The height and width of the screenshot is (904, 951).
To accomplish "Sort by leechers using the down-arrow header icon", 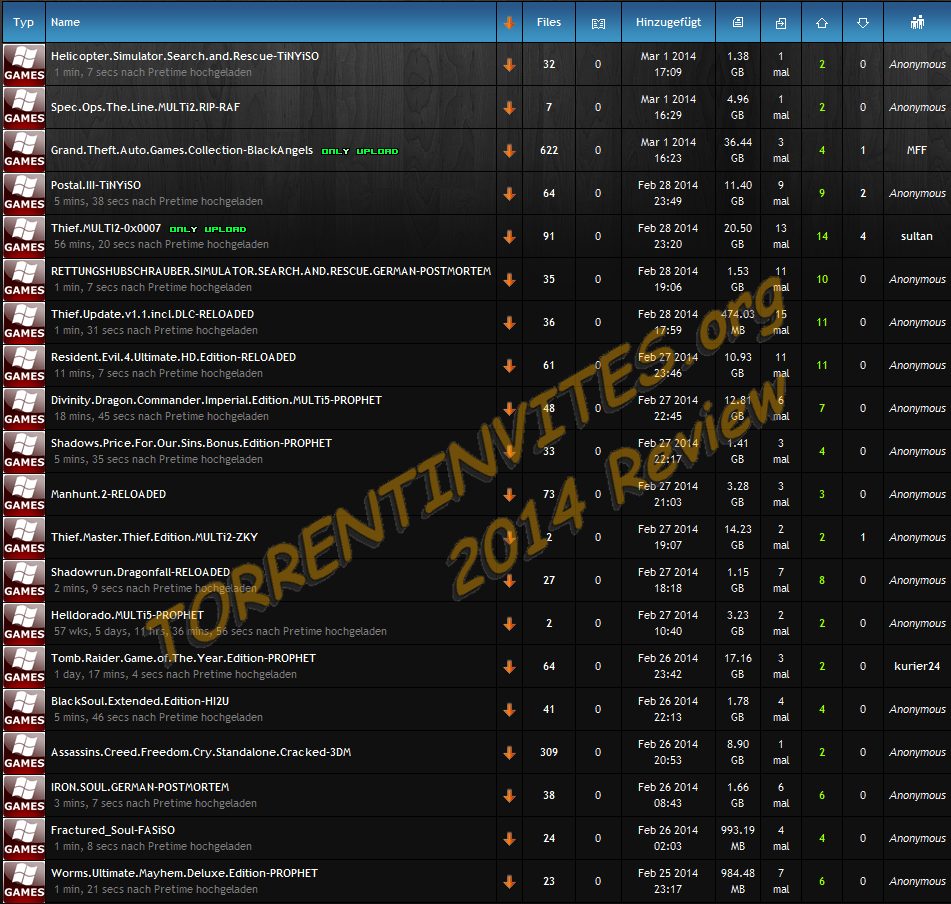I will pyautogui.click(x=863, y=23).
